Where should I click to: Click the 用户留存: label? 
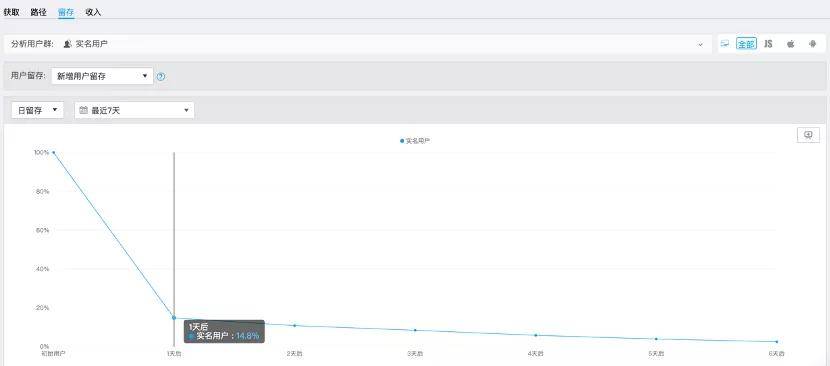click(x=29, y=76)
